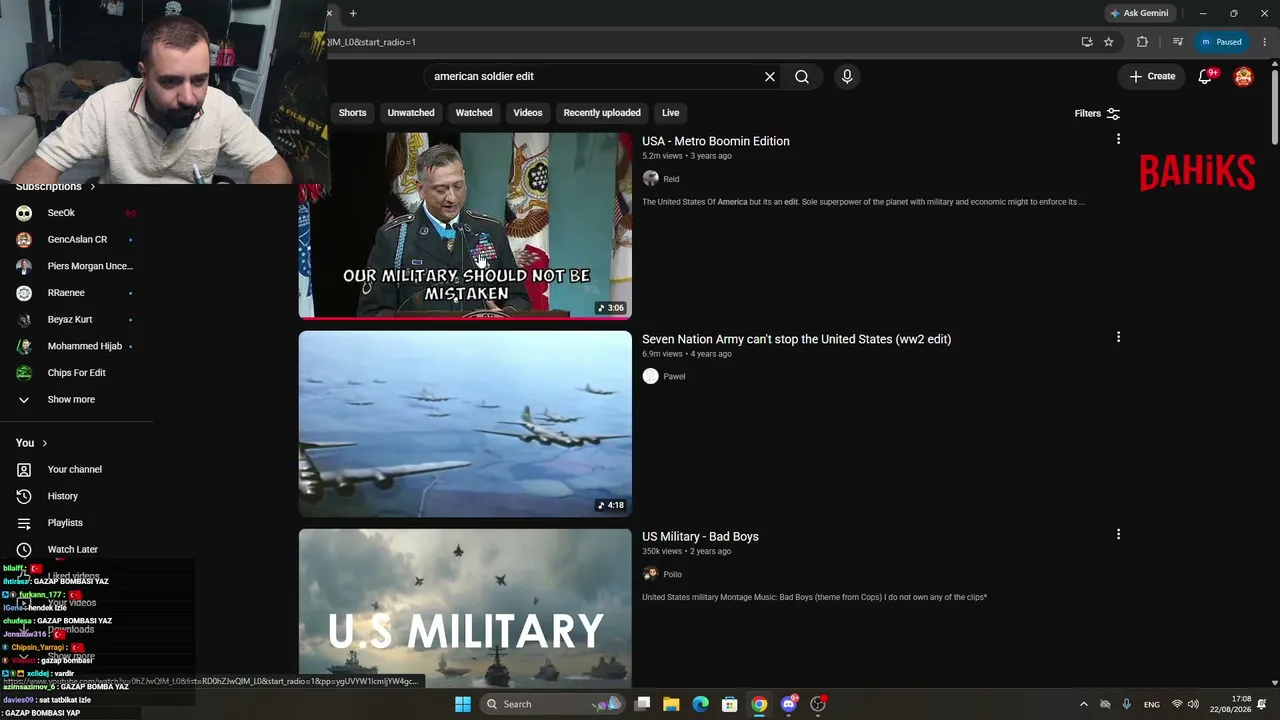Screen dimensions: 1280x720
Task: Show hidden system tray icons
Action: (1083, 704)
